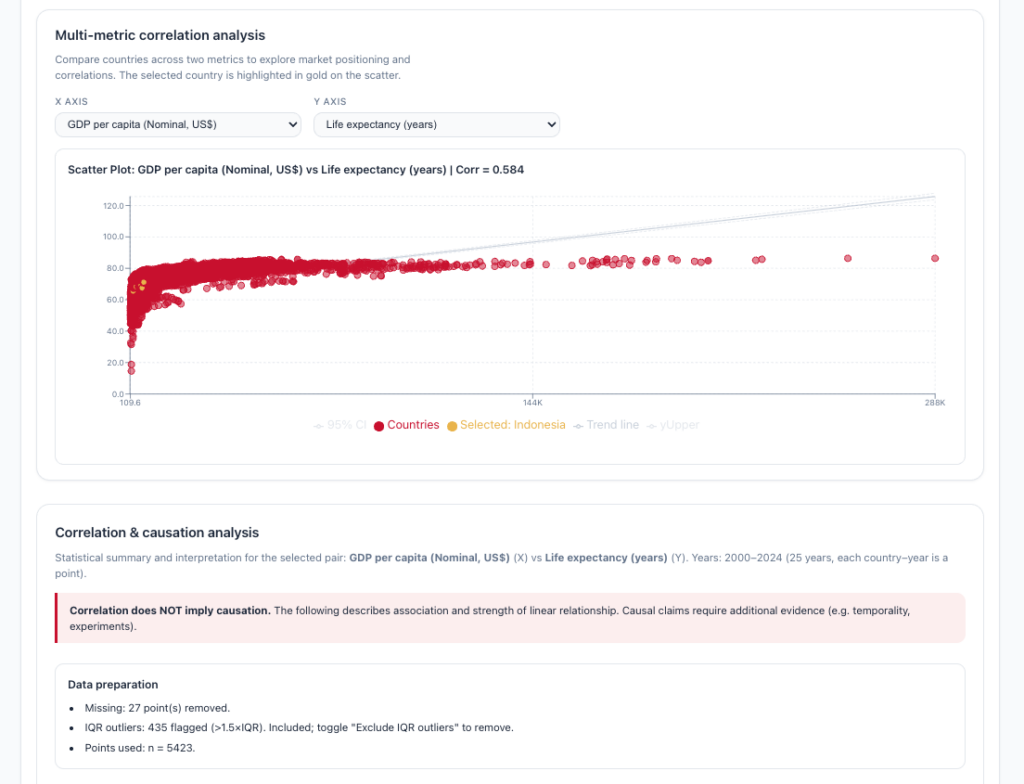Hide the Countries series via legend label
This screenshot has height=784, width=1024.
pyautogui.click(x=413, y=425)
